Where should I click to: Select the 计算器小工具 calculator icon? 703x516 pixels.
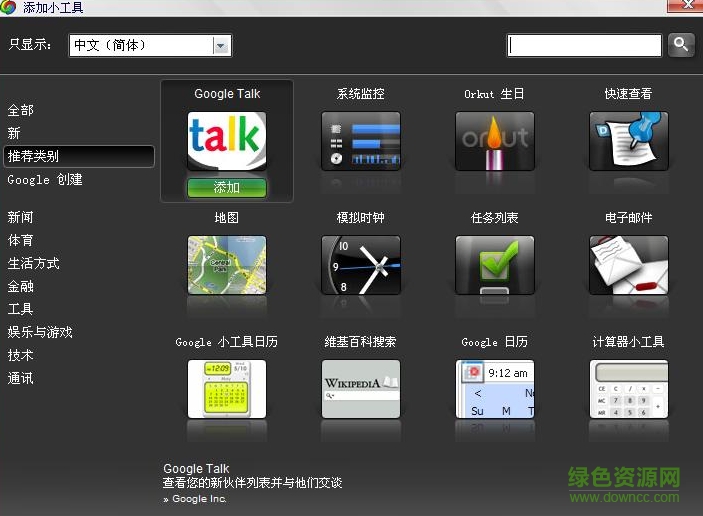(x=629, y=389)
